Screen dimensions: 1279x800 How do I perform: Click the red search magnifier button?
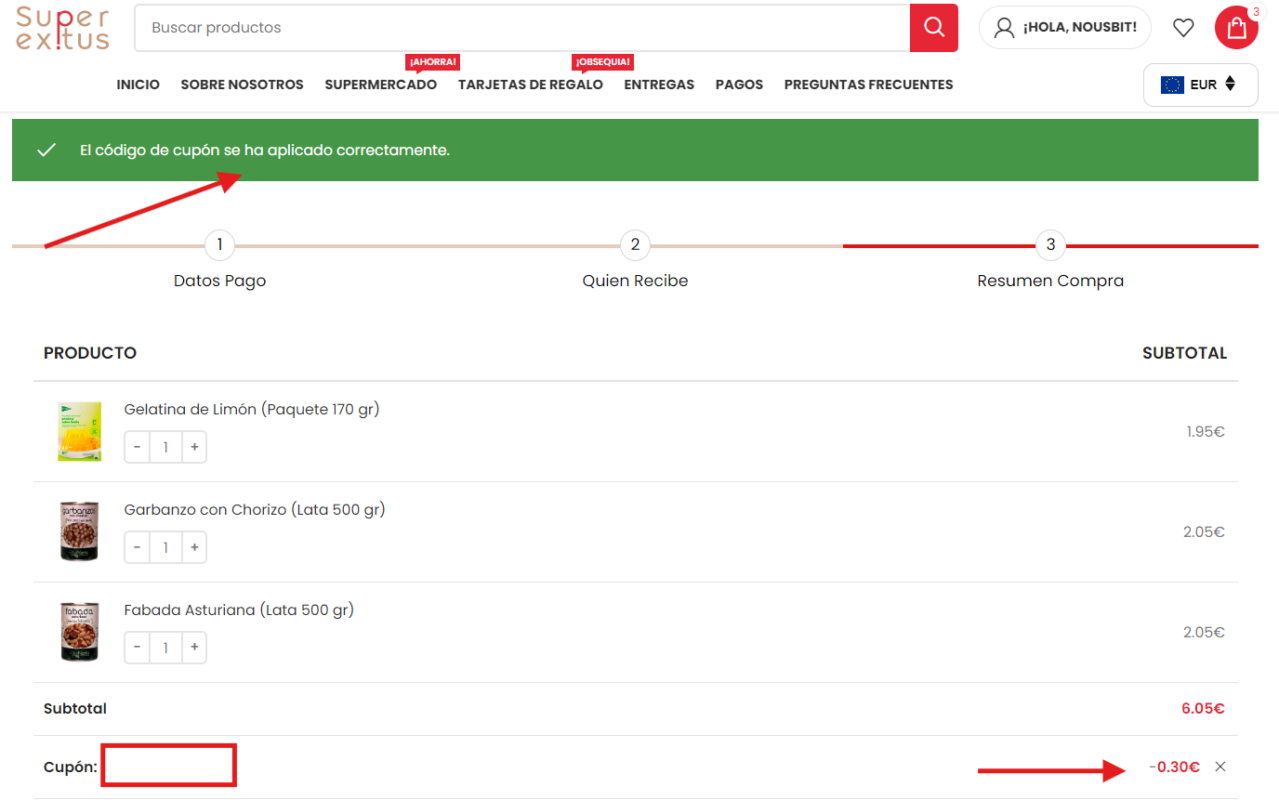click(933, 28)
